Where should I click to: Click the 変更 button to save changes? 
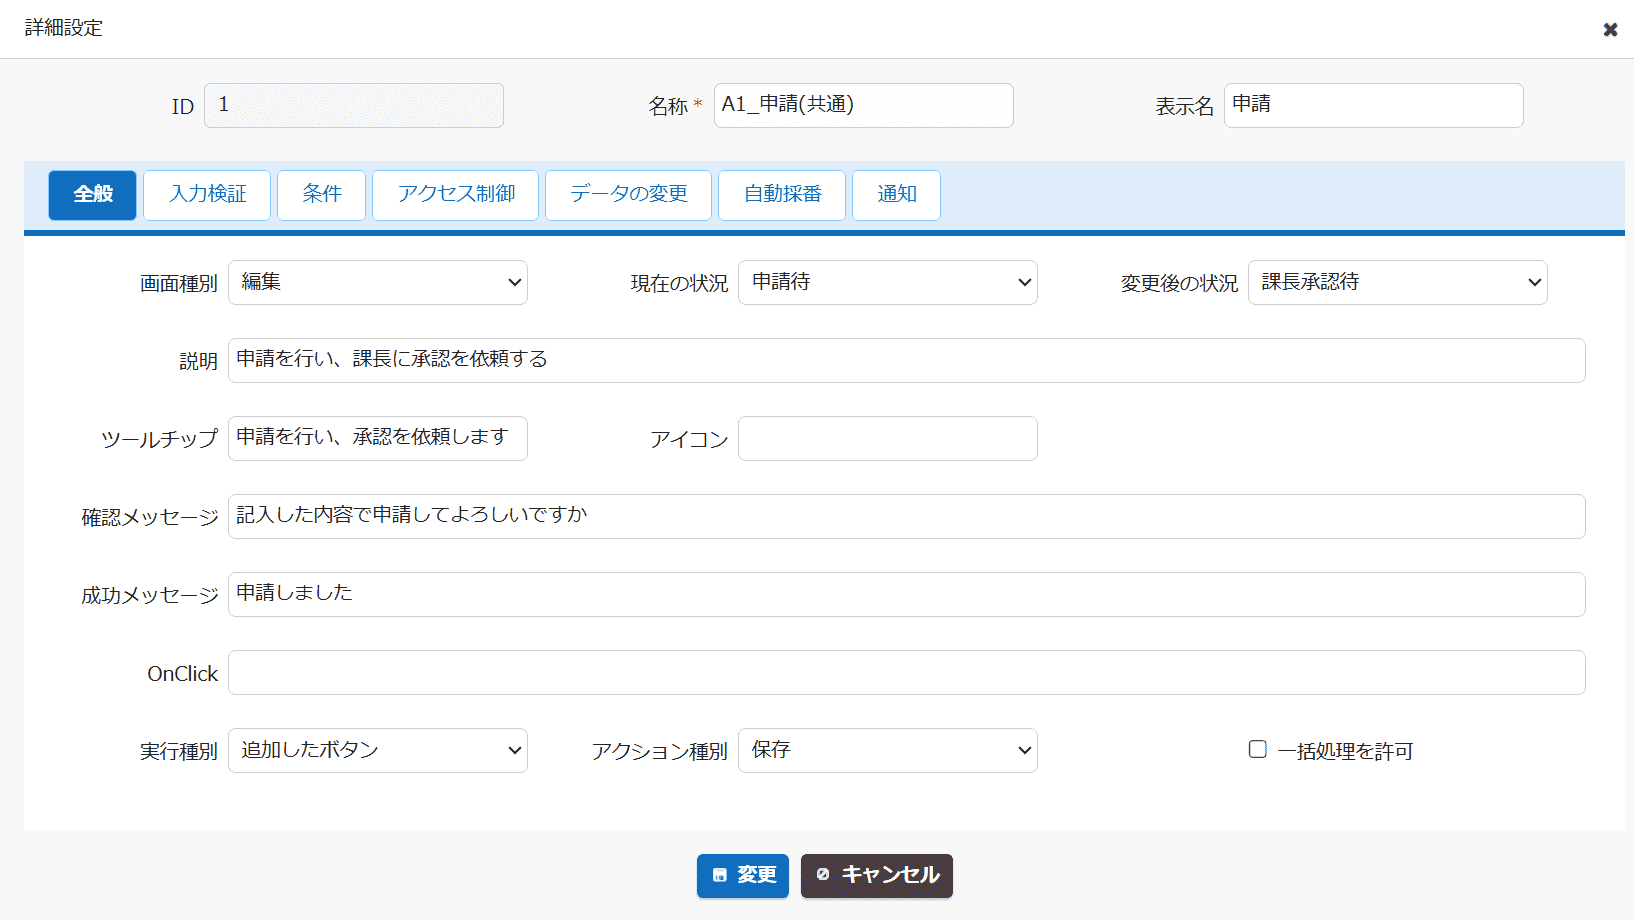pyautogui.click(x=743, y=875)
